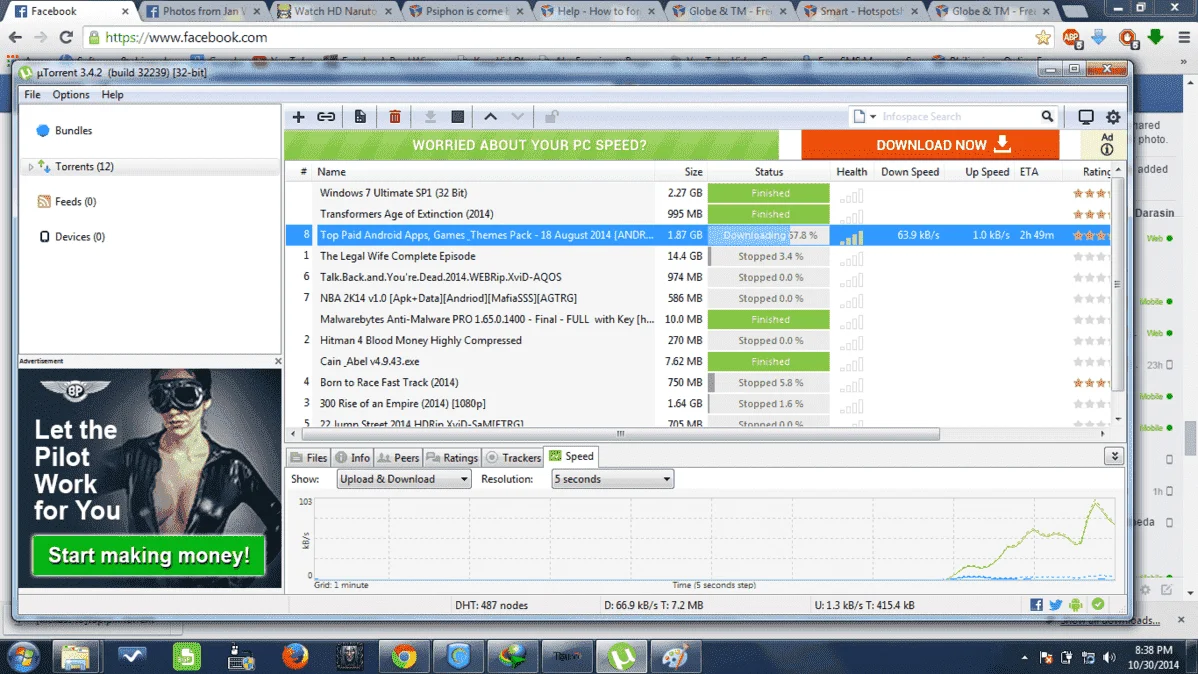Image resolution: width=1198 pixels, height=674 pixels.
Task: Click Add Torrent from URL link icon
Action: coord(326,117)
